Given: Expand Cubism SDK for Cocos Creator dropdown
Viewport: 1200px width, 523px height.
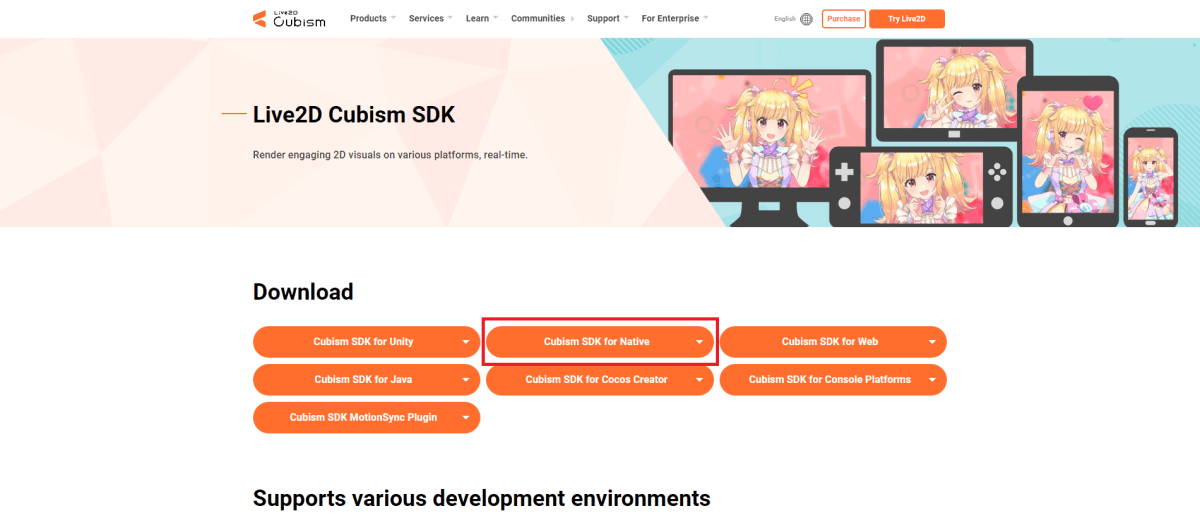Looking at the screenshot, I should pyautogui.click(x=600, y=380).
